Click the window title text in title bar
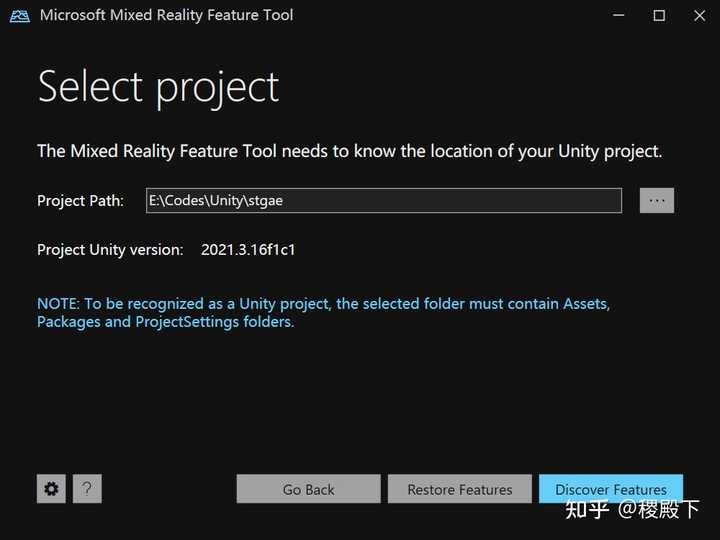Screen dimensions: 720x540 pos(166,15)
